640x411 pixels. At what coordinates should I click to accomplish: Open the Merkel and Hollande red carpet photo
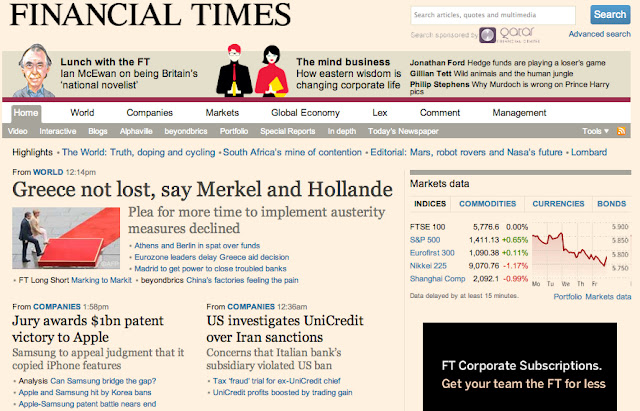click(66, 238)
